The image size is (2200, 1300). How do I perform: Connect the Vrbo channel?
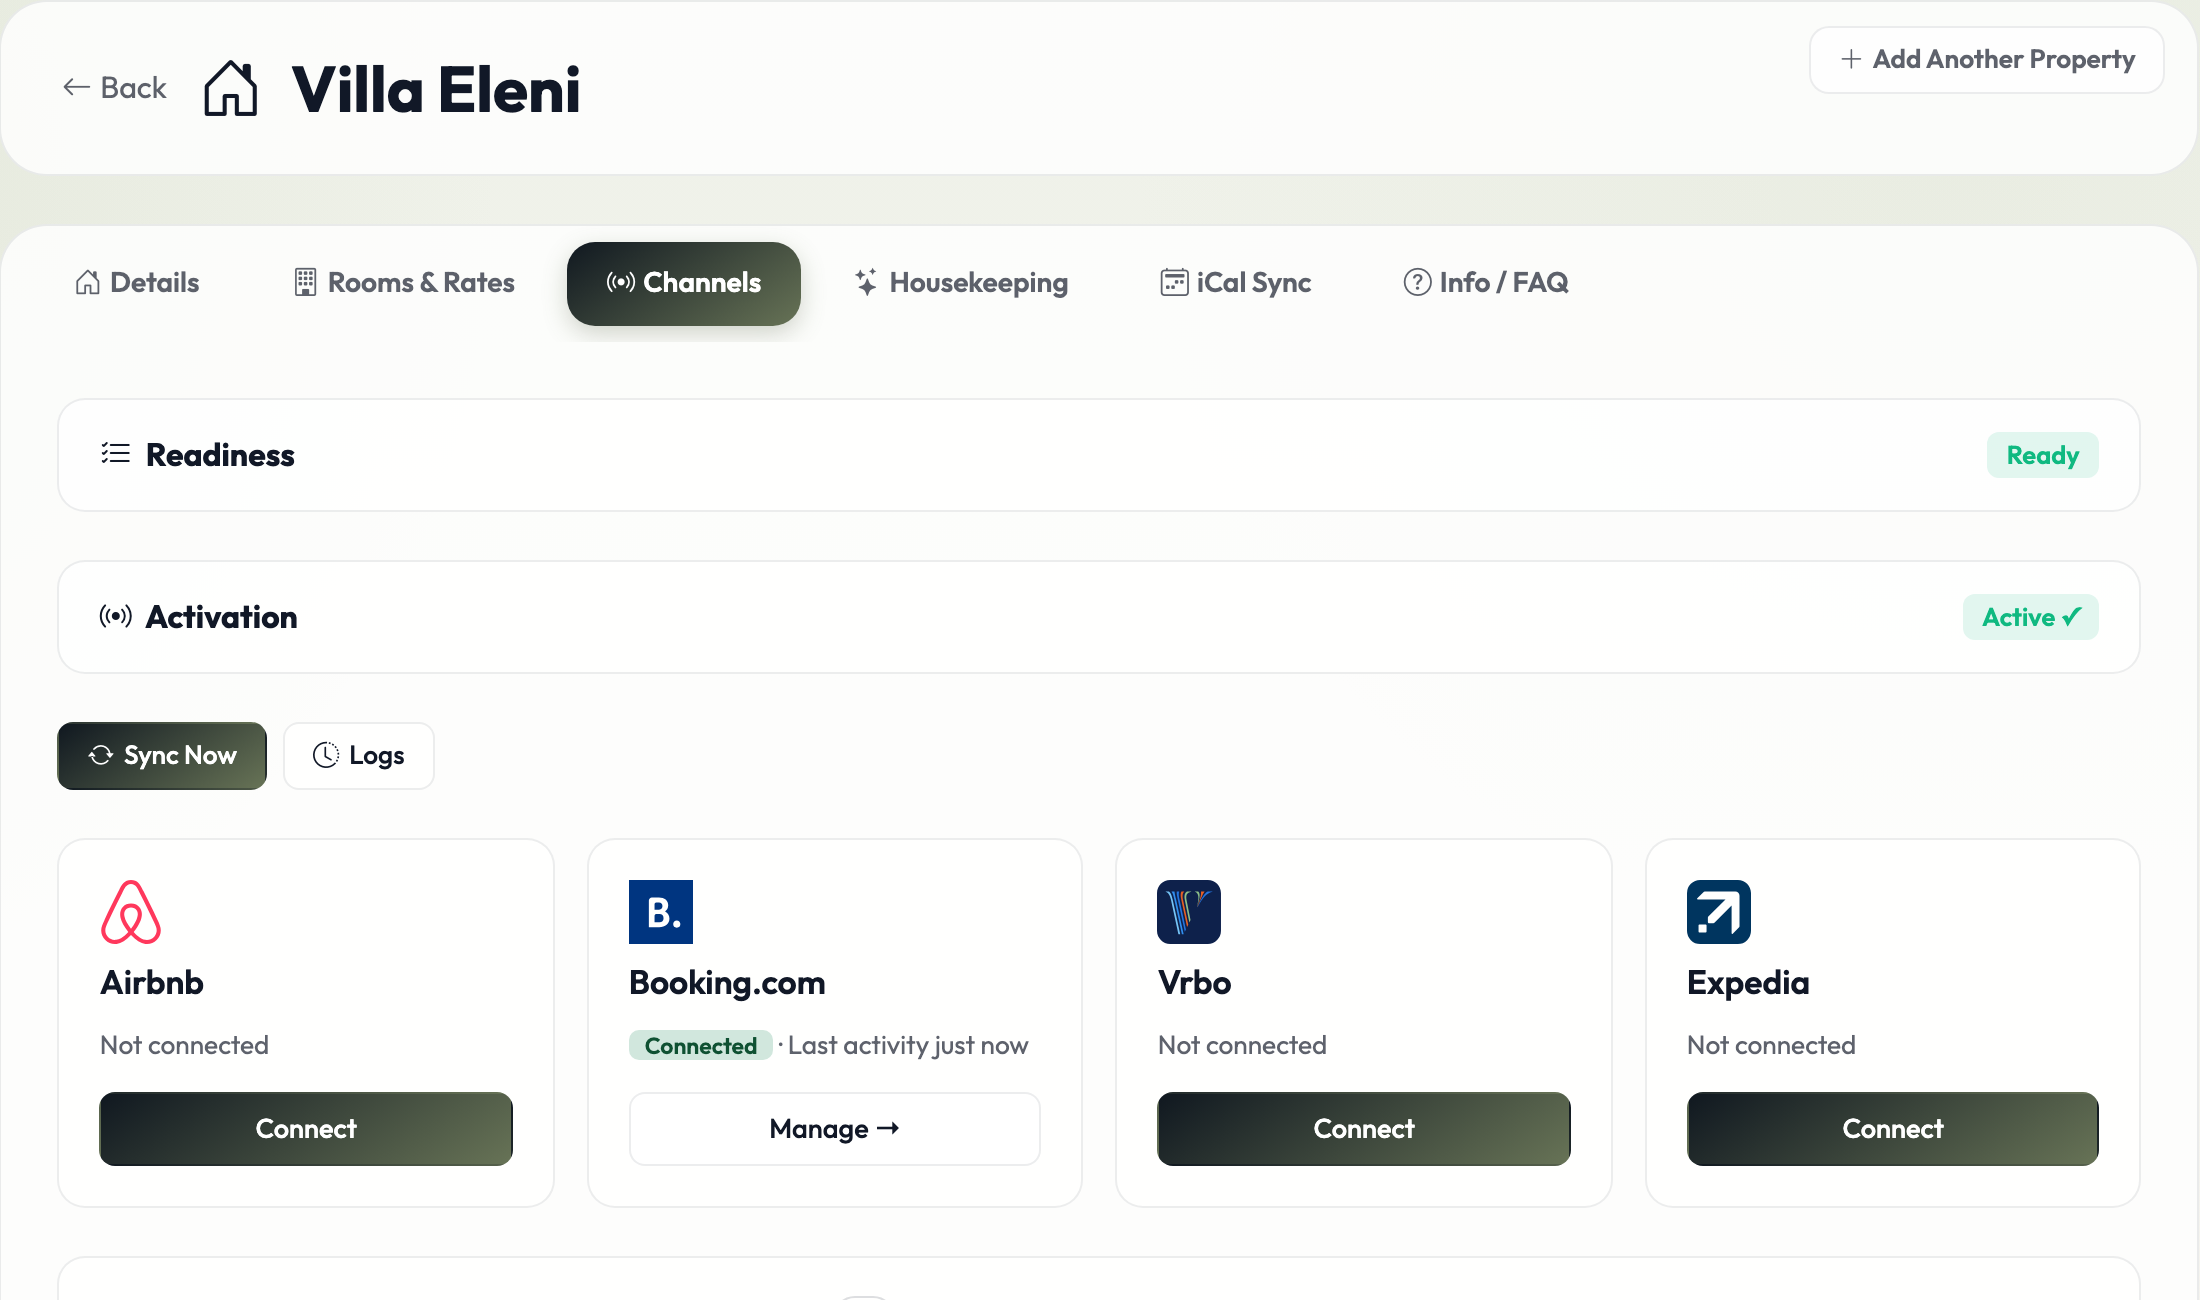[x=1364, y=1129]
